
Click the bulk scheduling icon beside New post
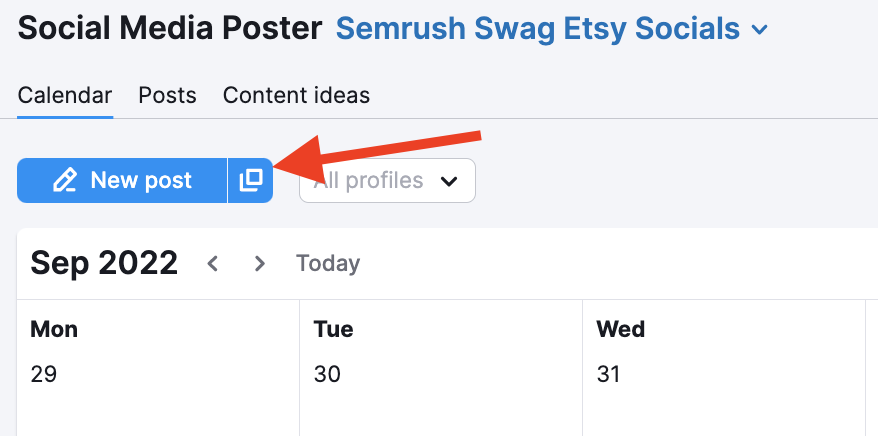[x=250, y=180]
